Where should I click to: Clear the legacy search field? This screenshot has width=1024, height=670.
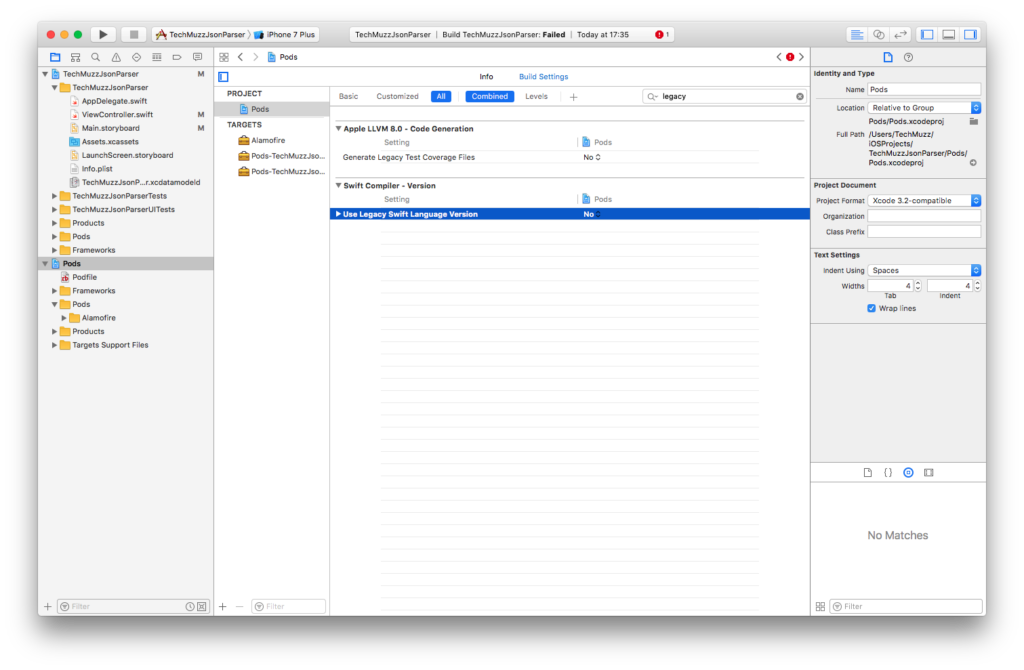(x=800, y=97)
